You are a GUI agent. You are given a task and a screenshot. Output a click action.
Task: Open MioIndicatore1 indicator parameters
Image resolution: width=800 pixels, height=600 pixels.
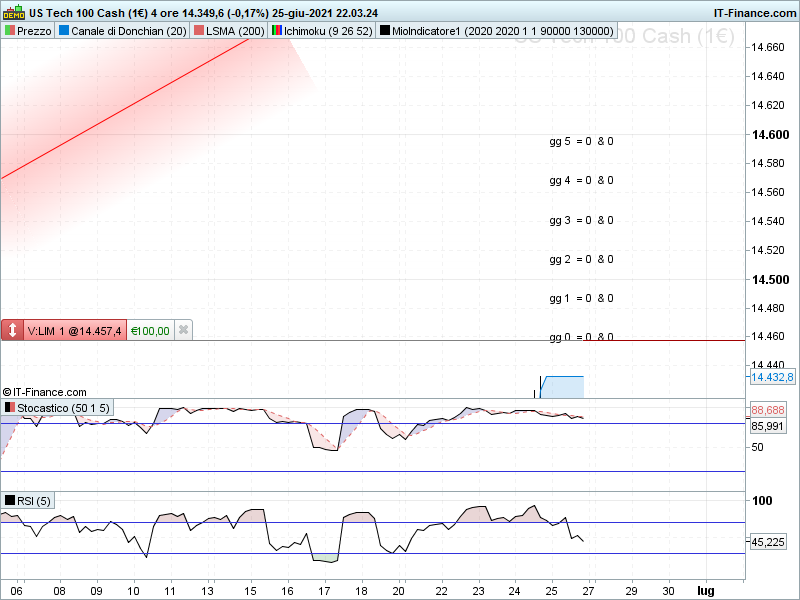pos(503,31)
